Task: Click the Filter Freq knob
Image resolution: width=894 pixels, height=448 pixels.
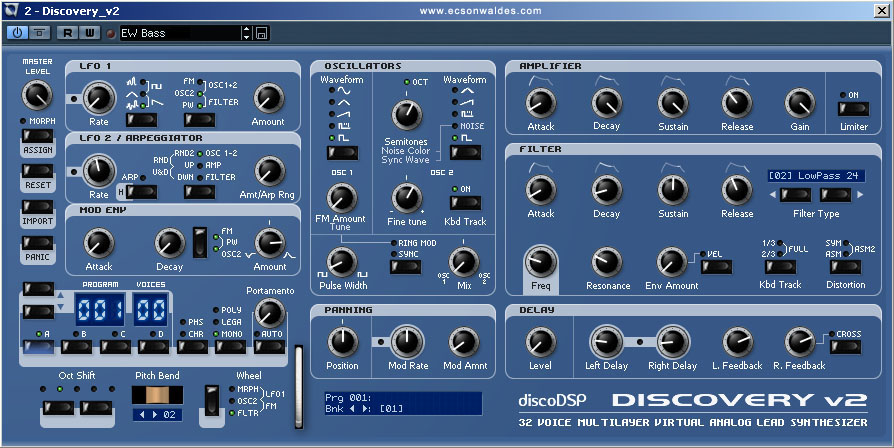Action: (540, 262)
